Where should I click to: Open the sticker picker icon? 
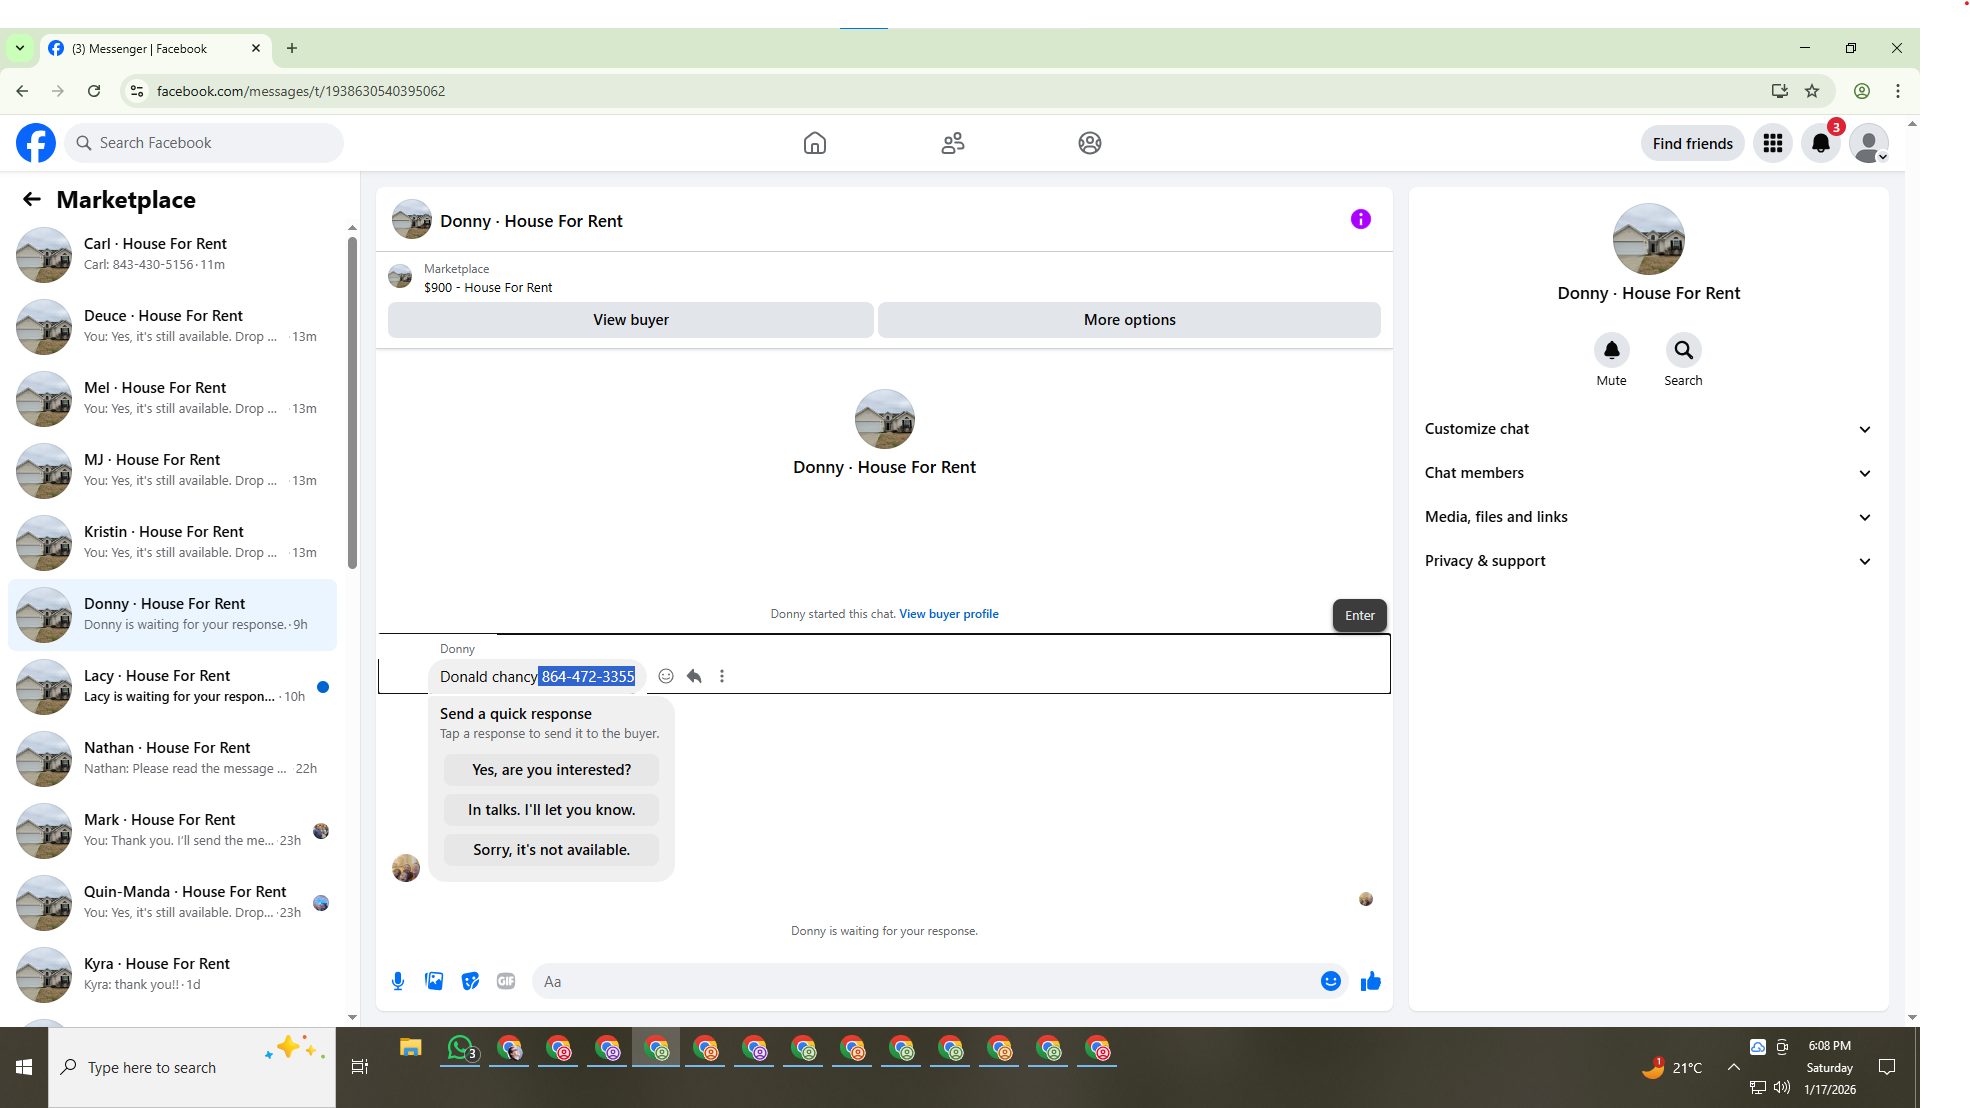[470, 981]
